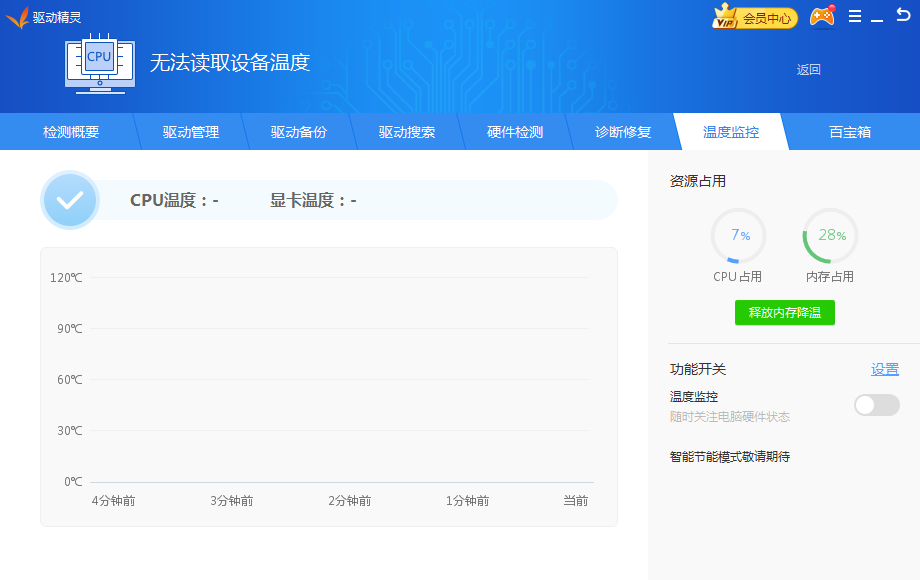Click the 驱动精灵 logo icon
This screenshot has width=920, height=580.
pyautogui.click(x=17, y=17)
